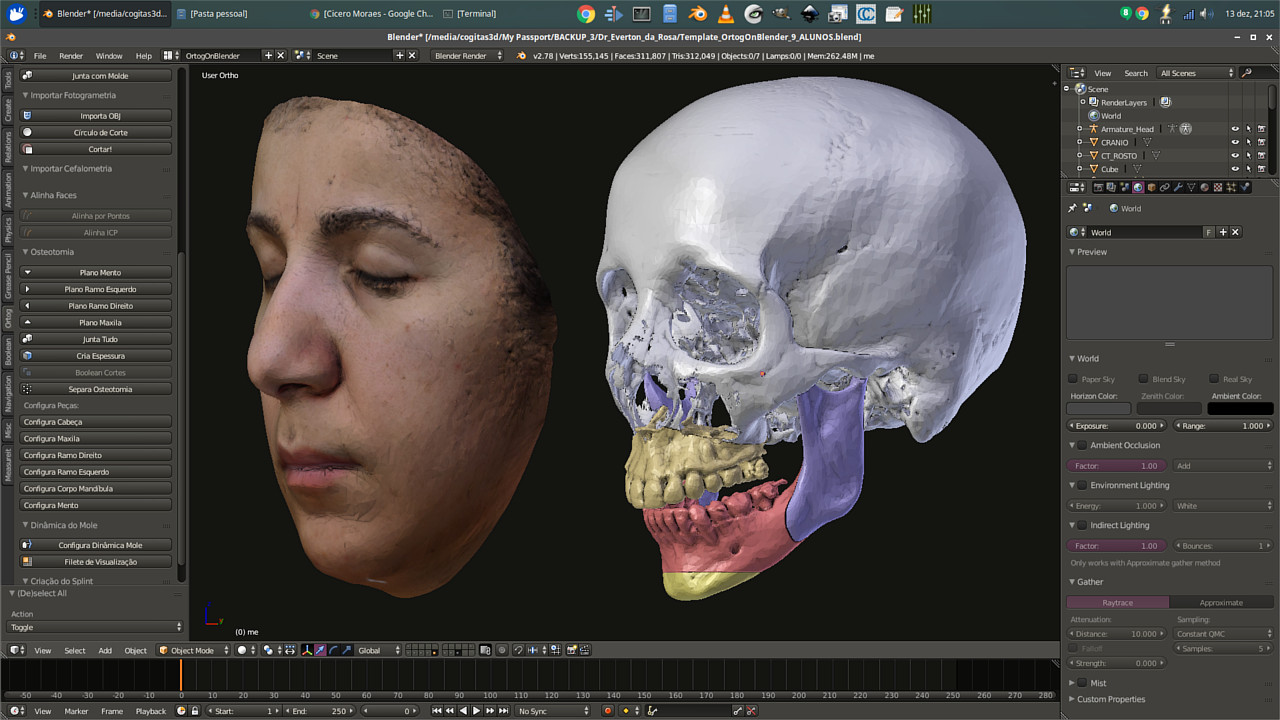
Task: Click the Horizon Color swatch
Action: pyautogui.click(x=1098, y=409)
